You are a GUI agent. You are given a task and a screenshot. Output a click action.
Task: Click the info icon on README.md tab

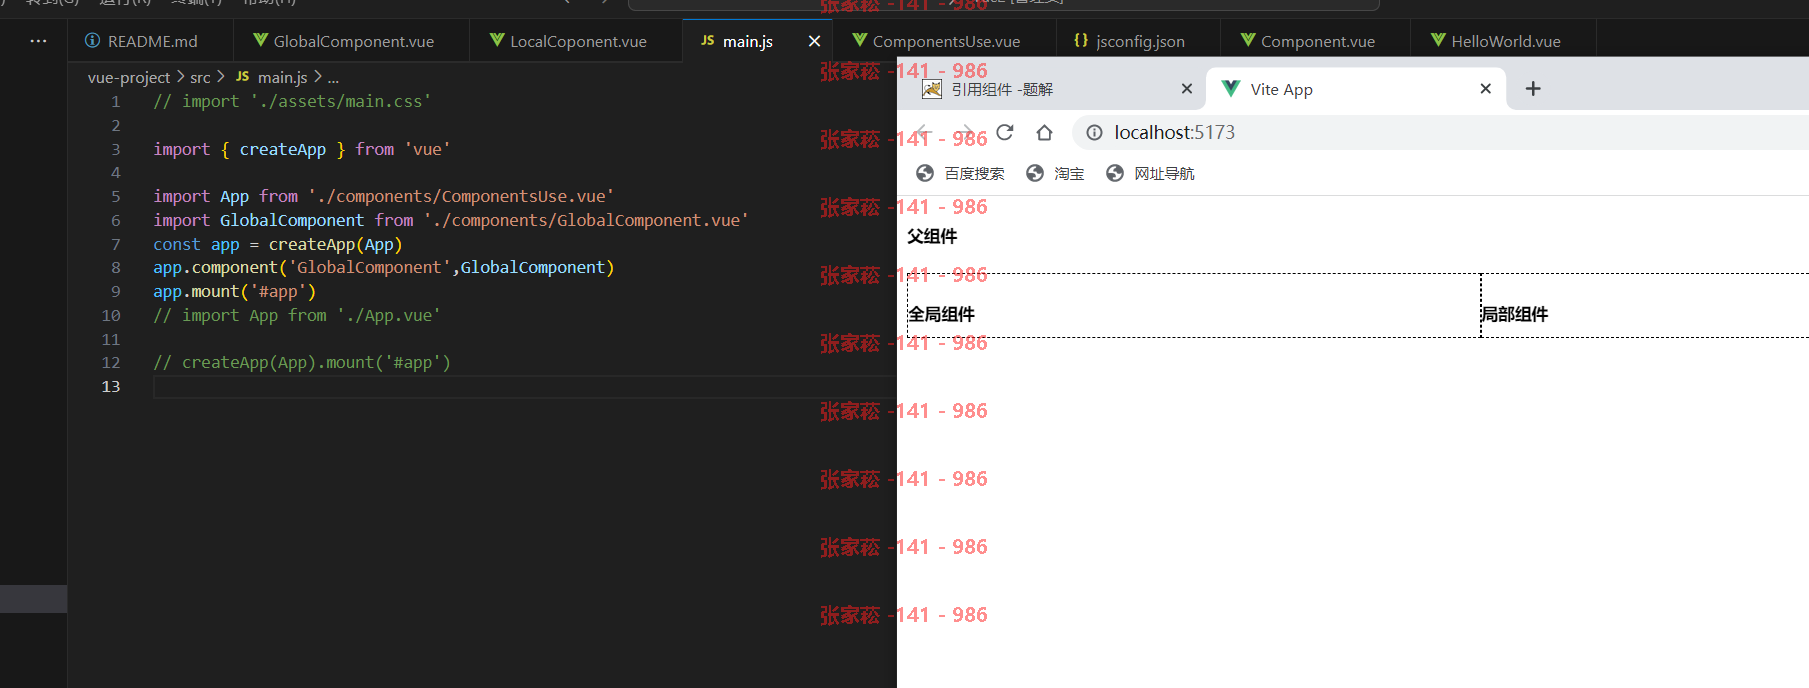(92, 40)
